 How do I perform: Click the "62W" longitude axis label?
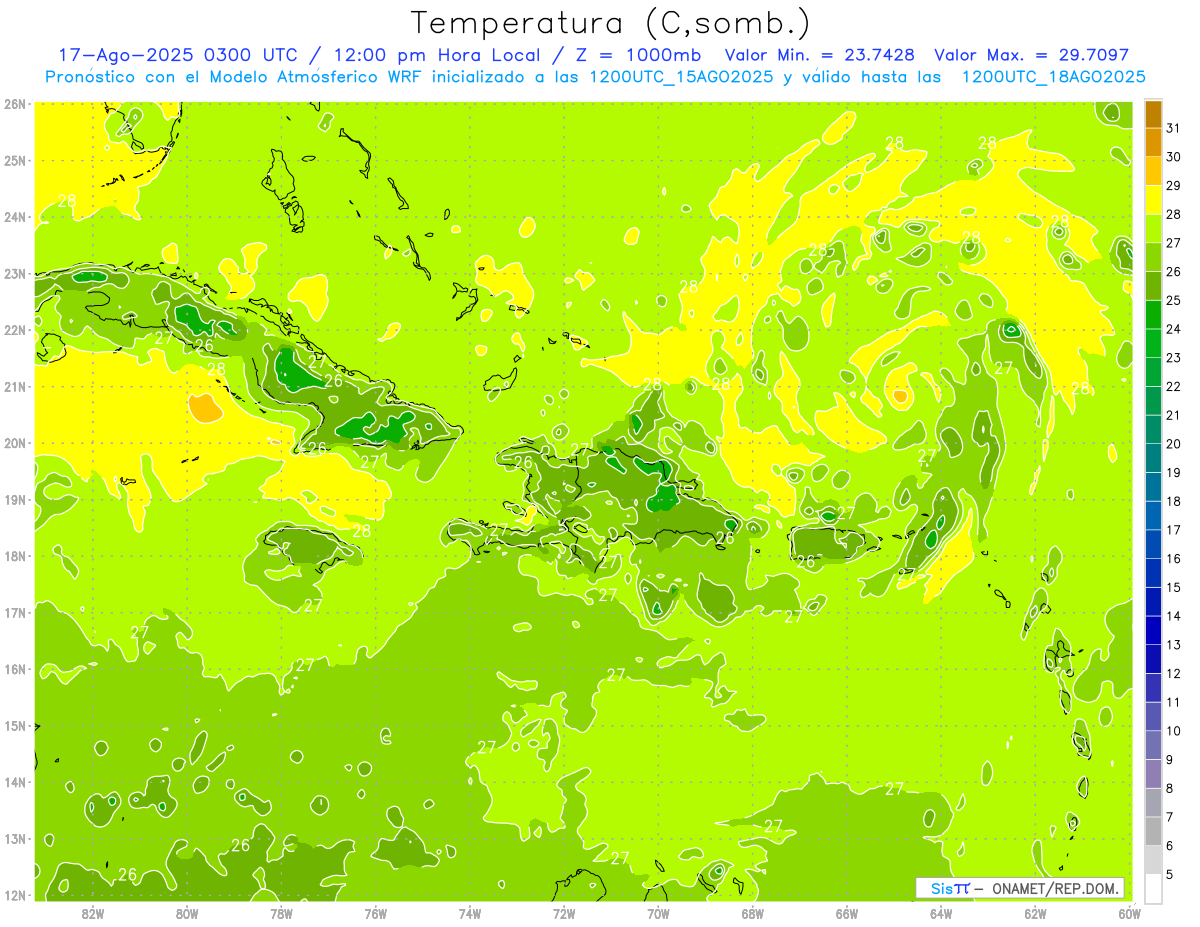[1035, 913]
